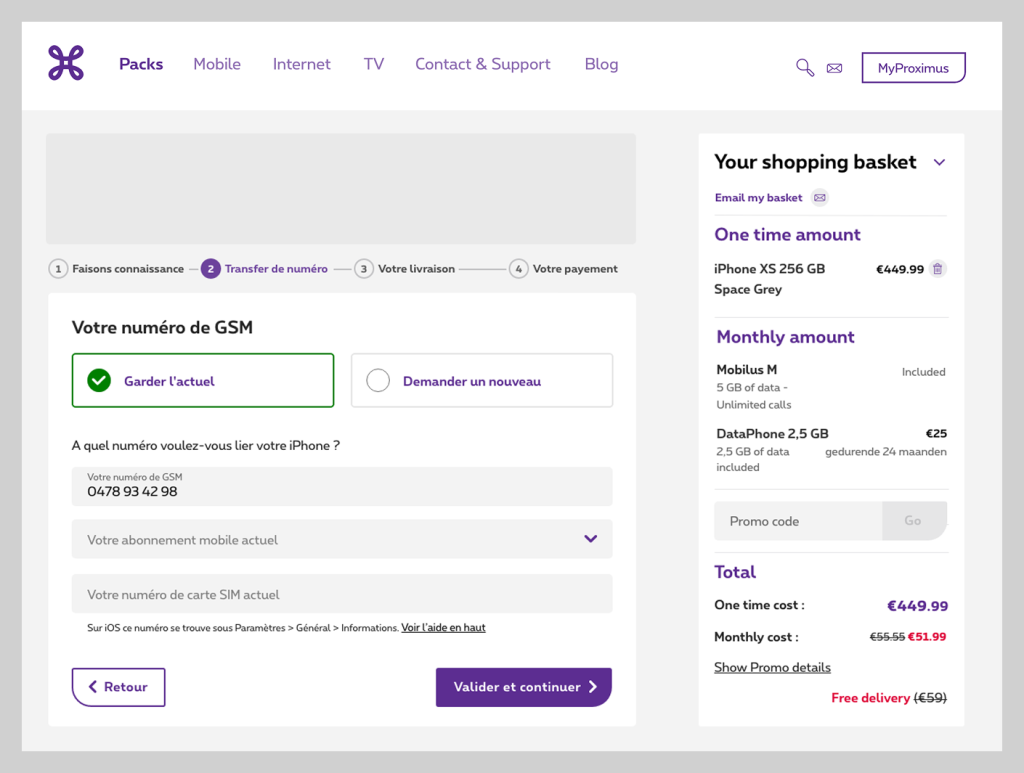Open the Packs menu
This screenshot has height=773, width=1024.
(141, 64)
